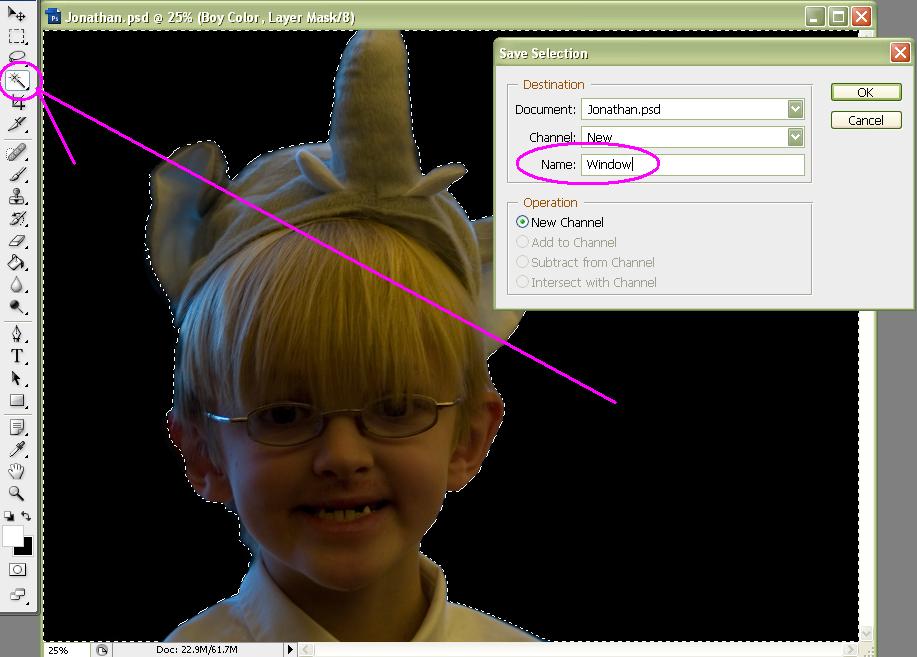This screenshot has width=917, height=657.
Task: Select the Zoom tool
Action: pos(16,493)
